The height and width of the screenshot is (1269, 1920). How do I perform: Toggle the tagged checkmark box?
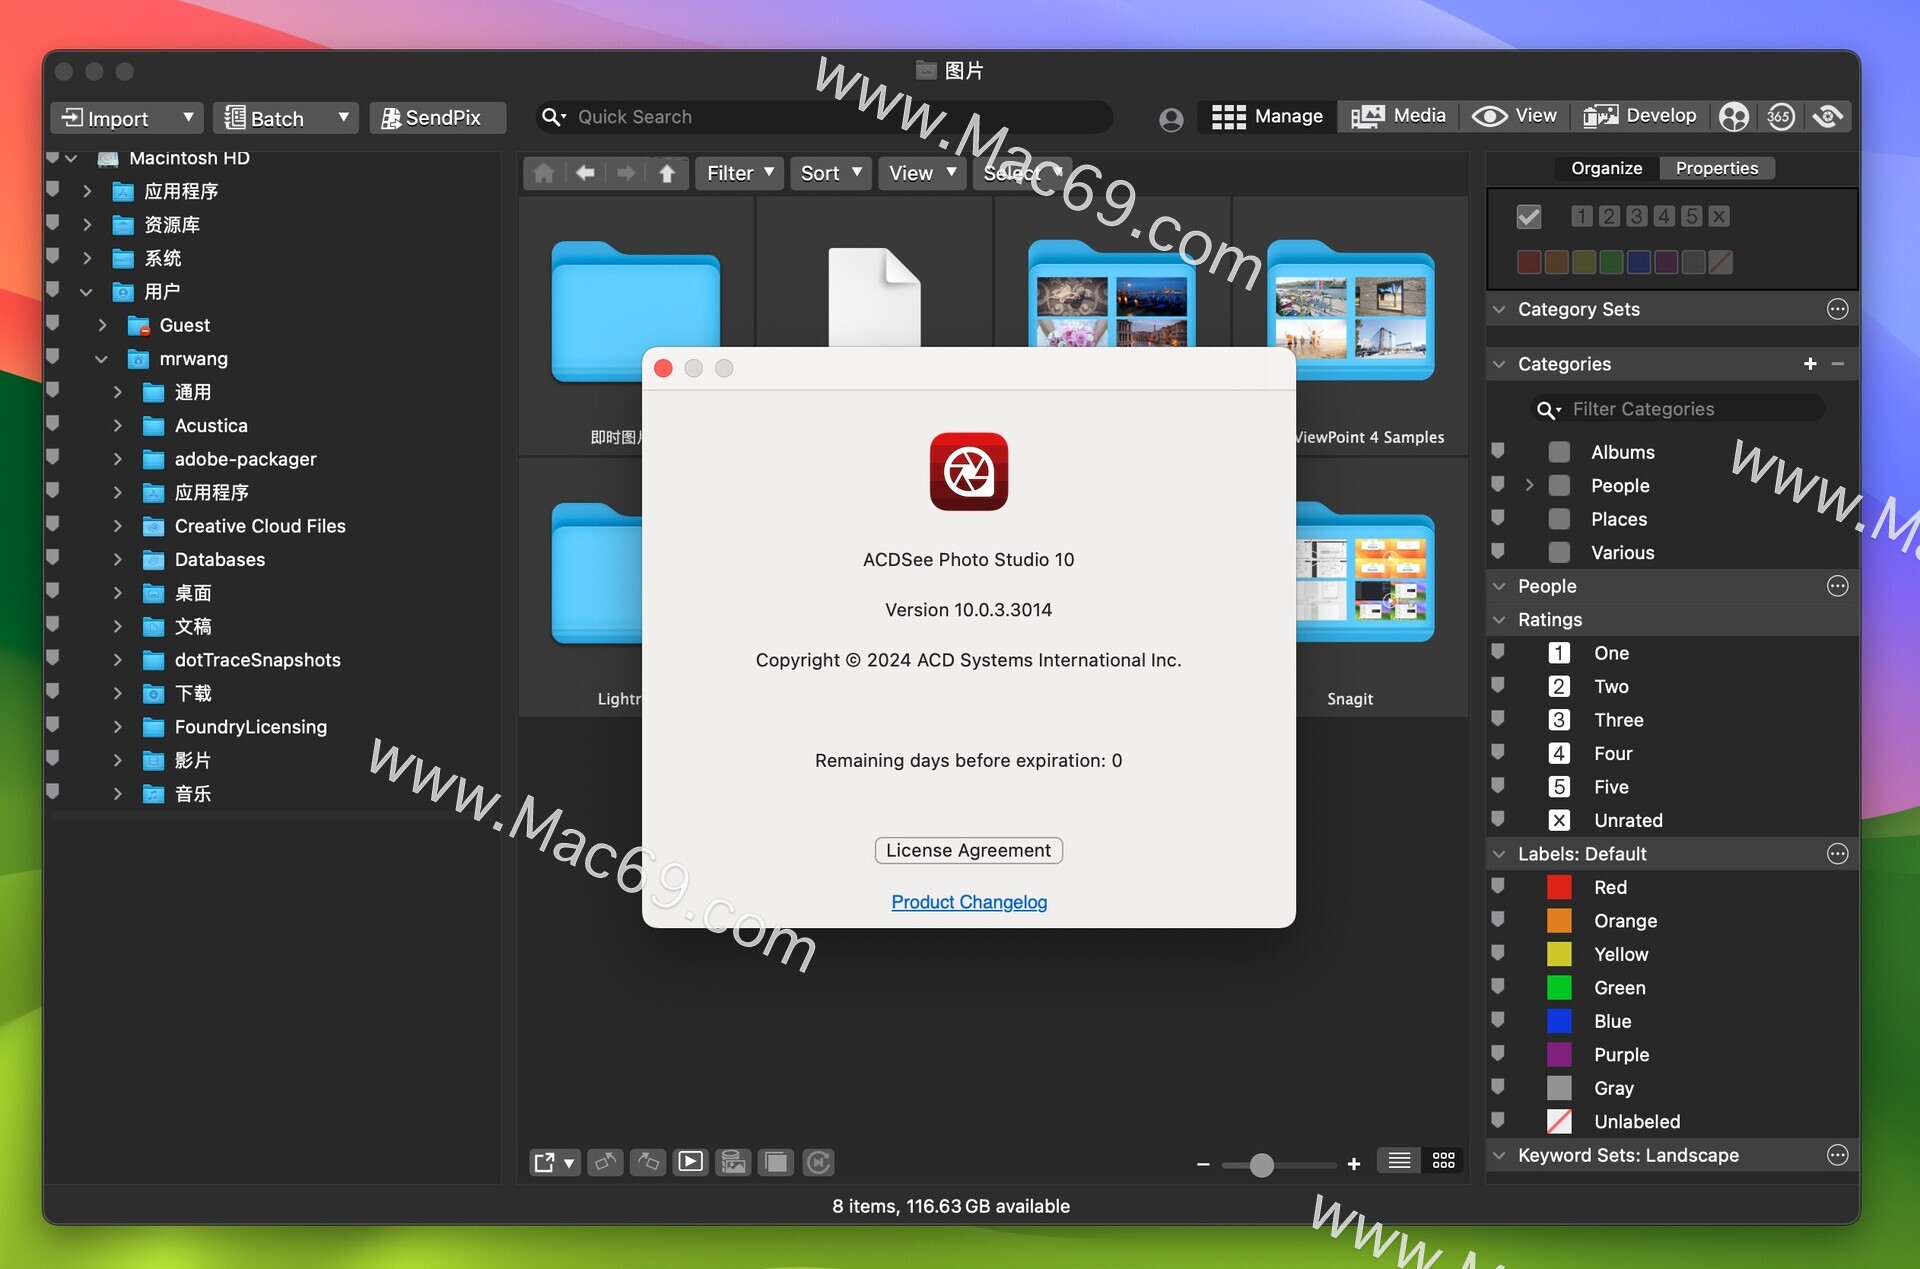click(1529, 217)
